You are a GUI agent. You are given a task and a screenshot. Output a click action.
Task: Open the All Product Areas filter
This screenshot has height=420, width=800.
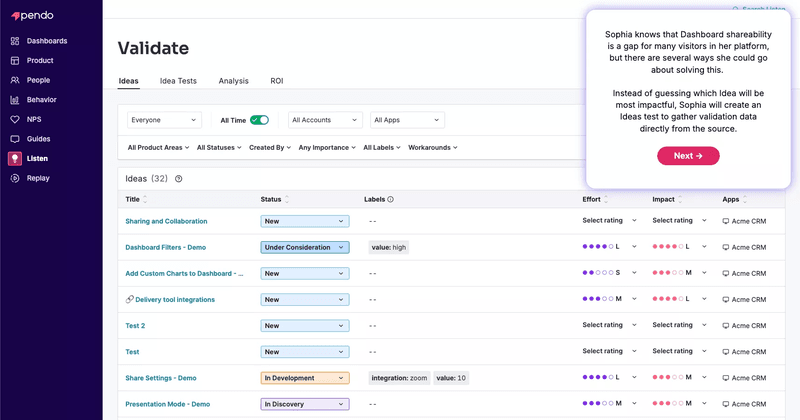tap(158, 148)
